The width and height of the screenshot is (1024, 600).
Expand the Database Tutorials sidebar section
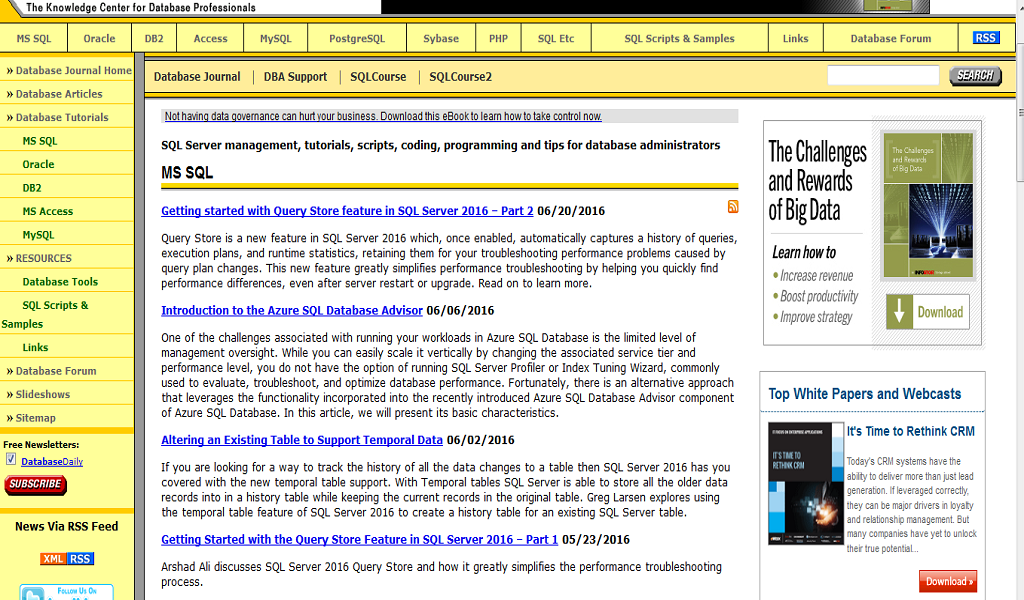point(62,118)
